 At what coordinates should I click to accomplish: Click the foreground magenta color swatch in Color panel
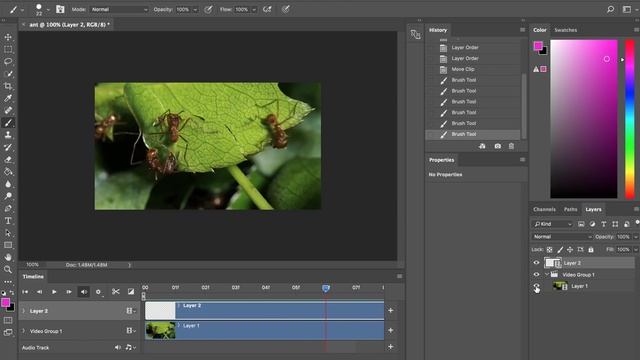(x=538, y=46)
